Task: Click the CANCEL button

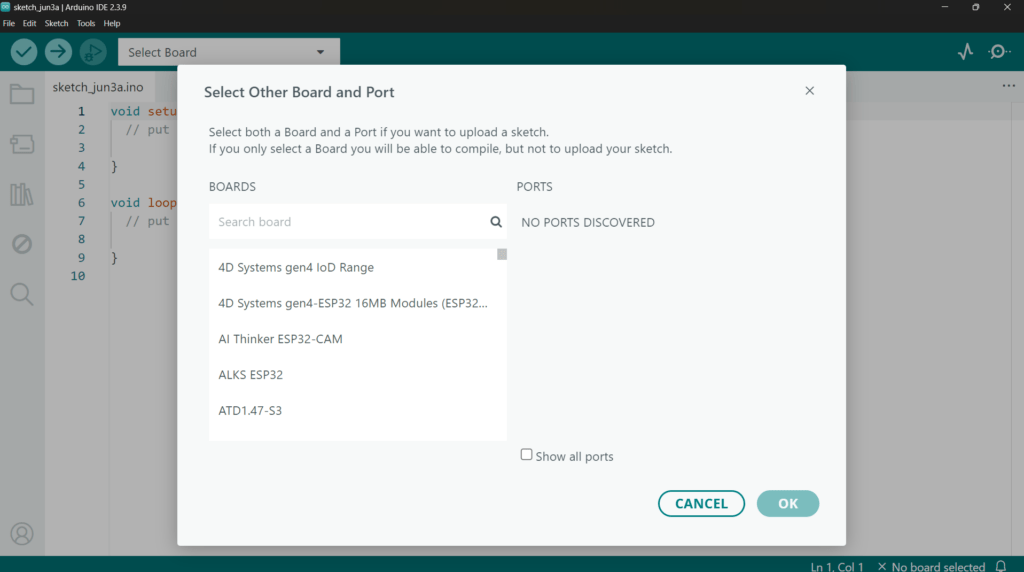Action: (x=701, y=503)
